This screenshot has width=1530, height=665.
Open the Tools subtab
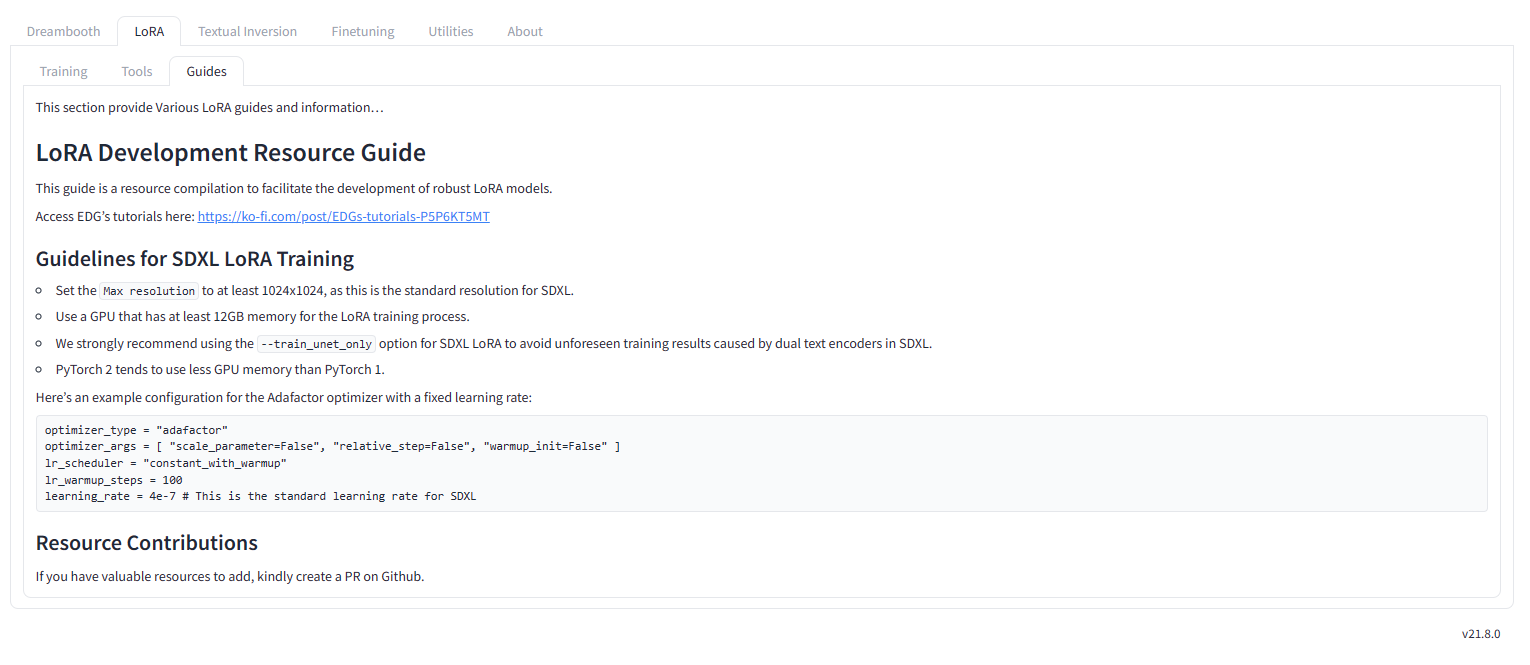pyautogui.click(x=136, y=71)
